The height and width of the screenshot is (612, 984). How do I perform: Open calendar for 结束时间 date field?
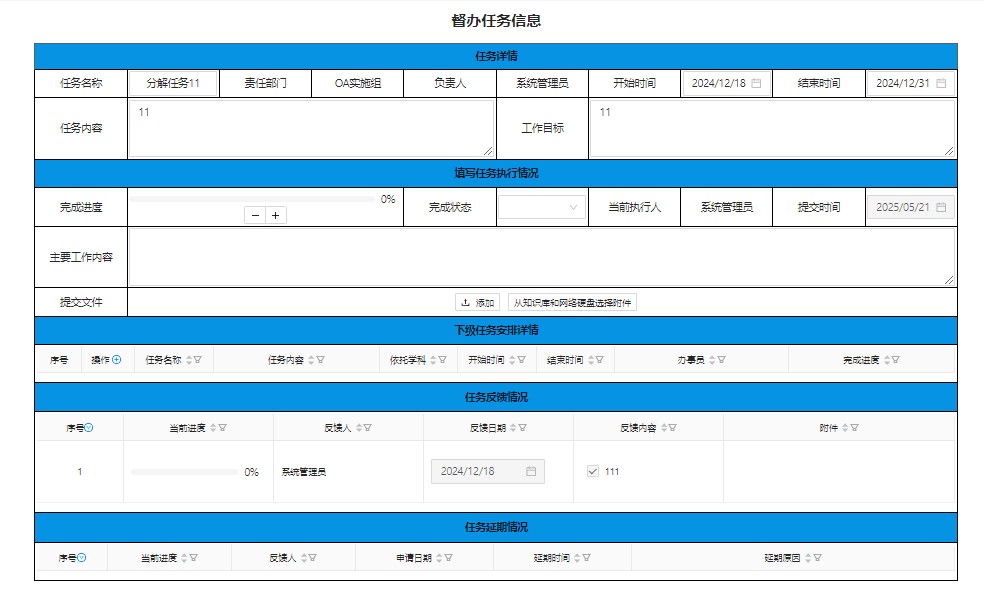(940, 84)
